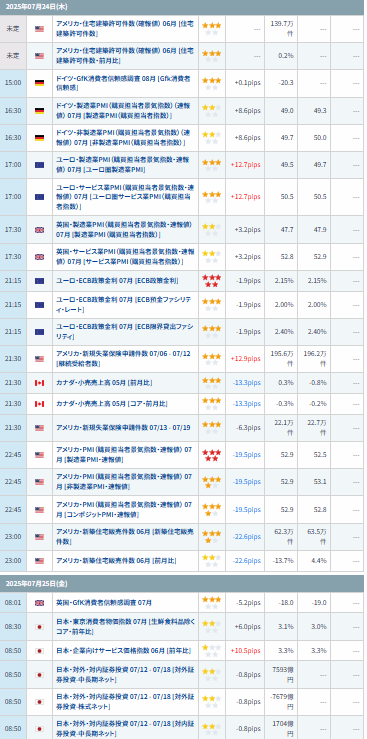Click the US flag at first 未定 row
This screenshot has width=367, height=739.
pyautogui.click(x=40, y=29)
